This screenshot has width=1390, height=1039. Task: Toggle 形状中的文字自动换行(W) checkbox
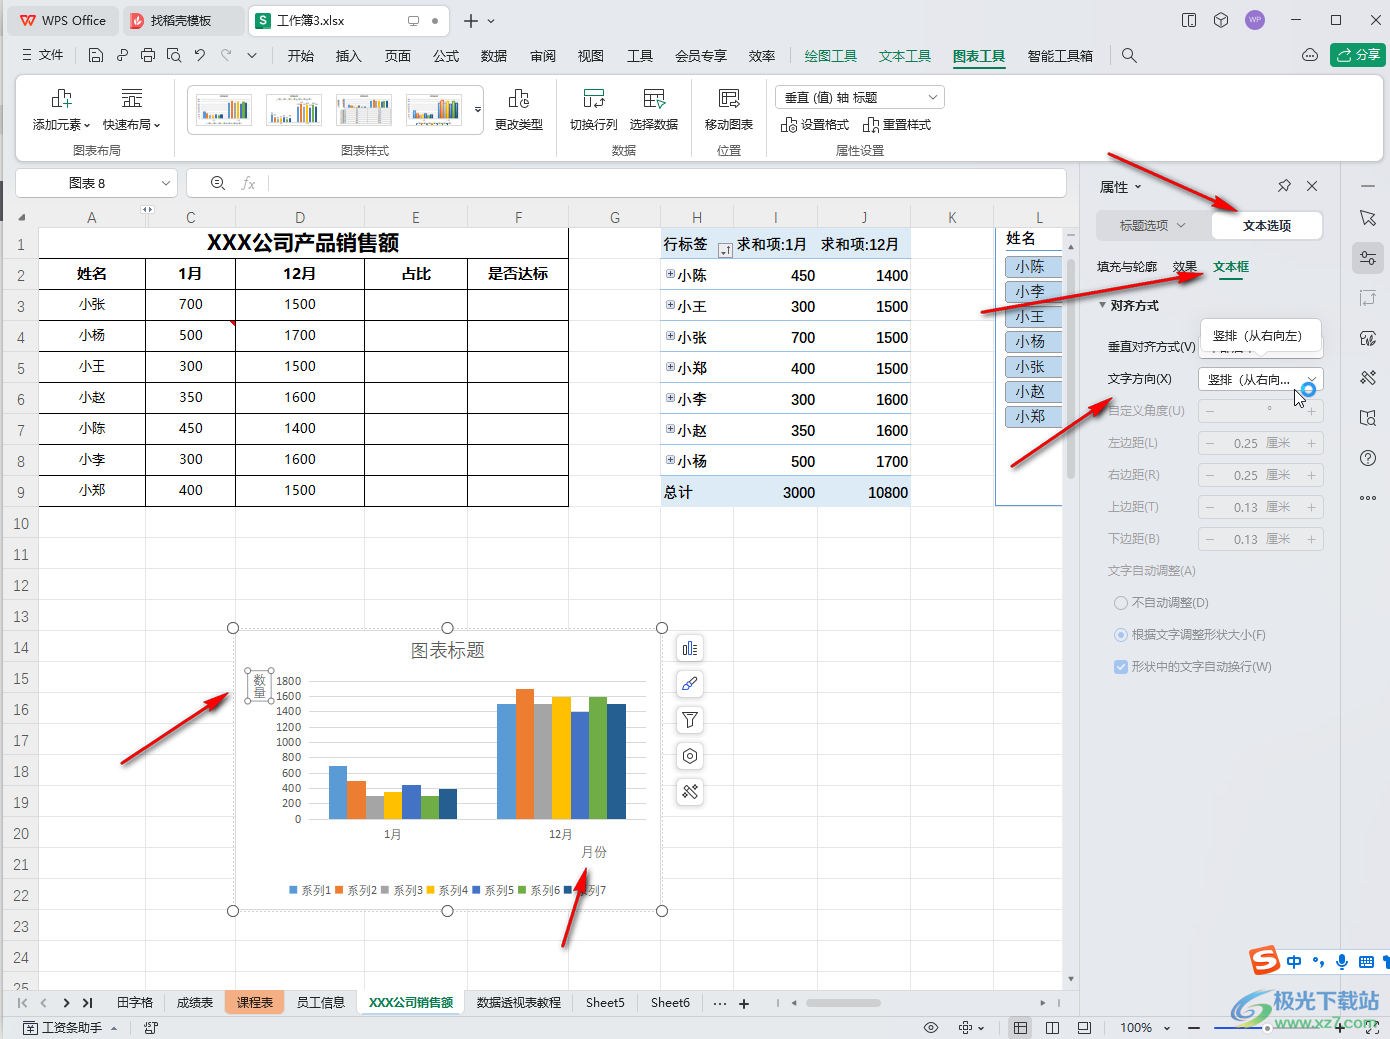[x=1121, y=667]
